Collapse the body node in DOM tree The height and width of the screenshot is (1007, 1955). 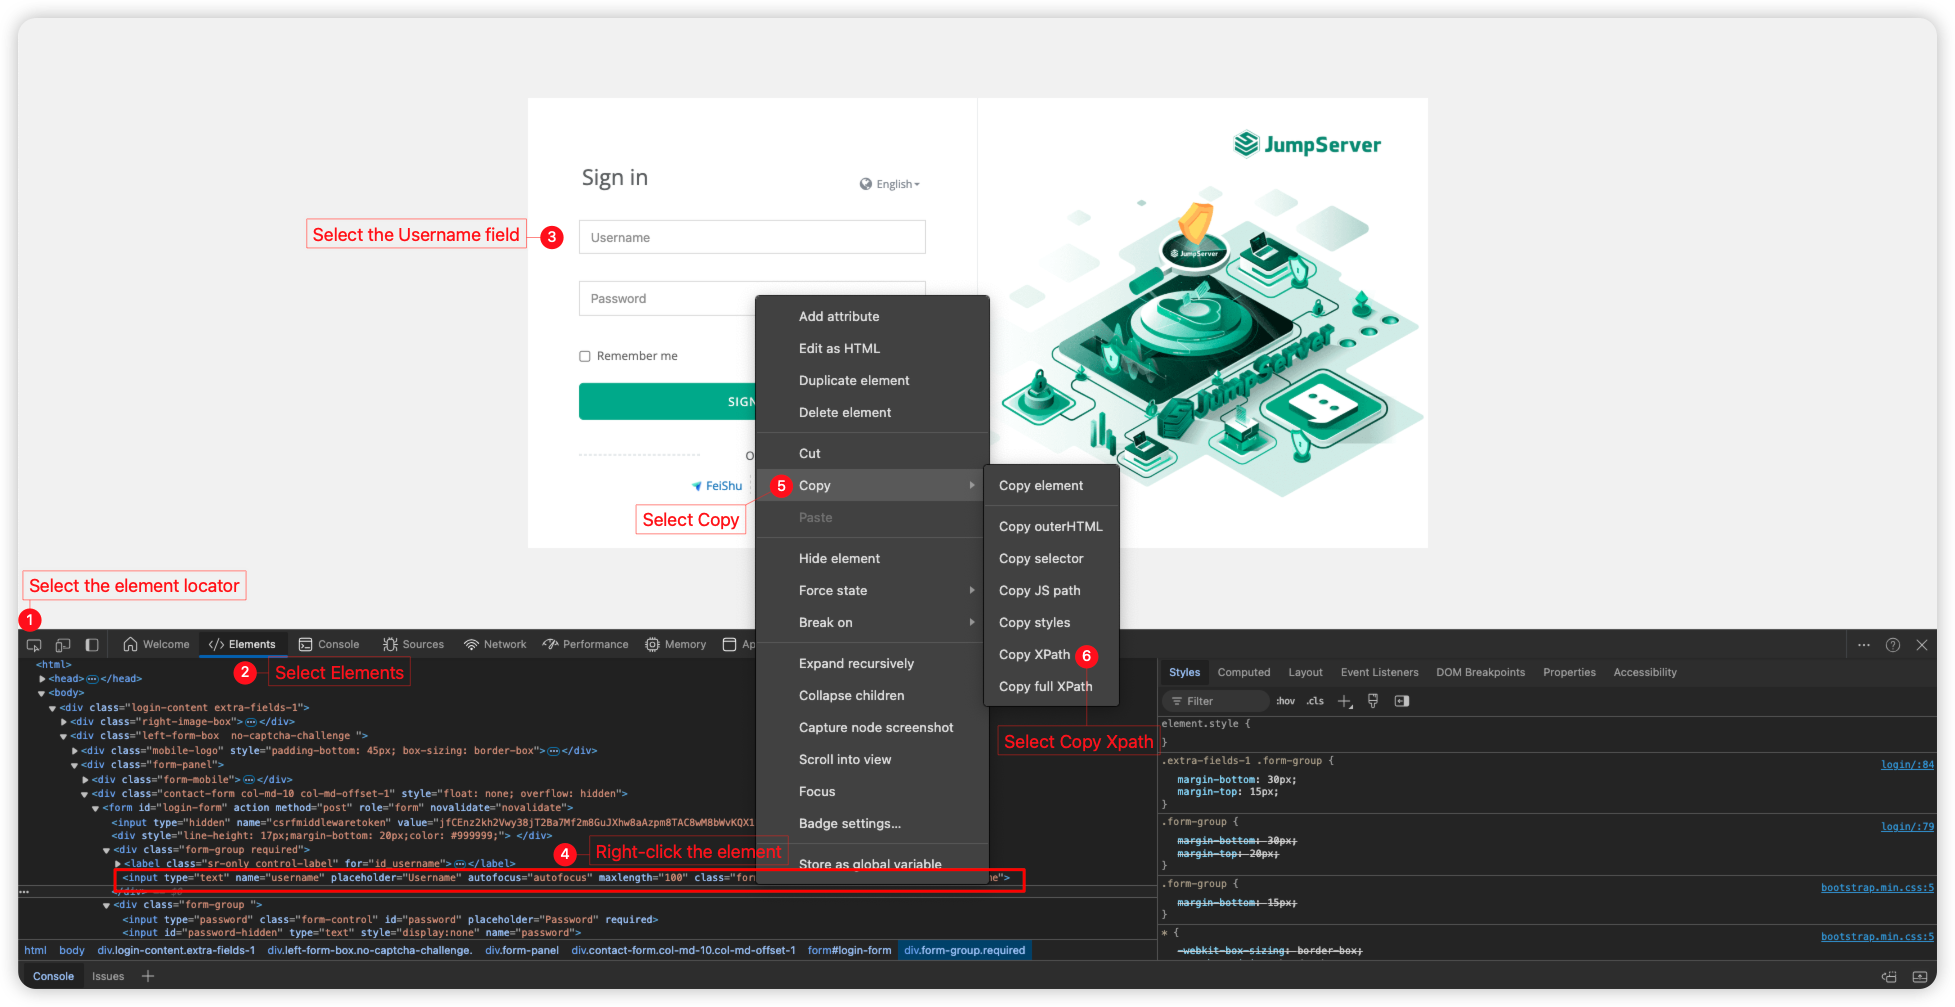42,693
